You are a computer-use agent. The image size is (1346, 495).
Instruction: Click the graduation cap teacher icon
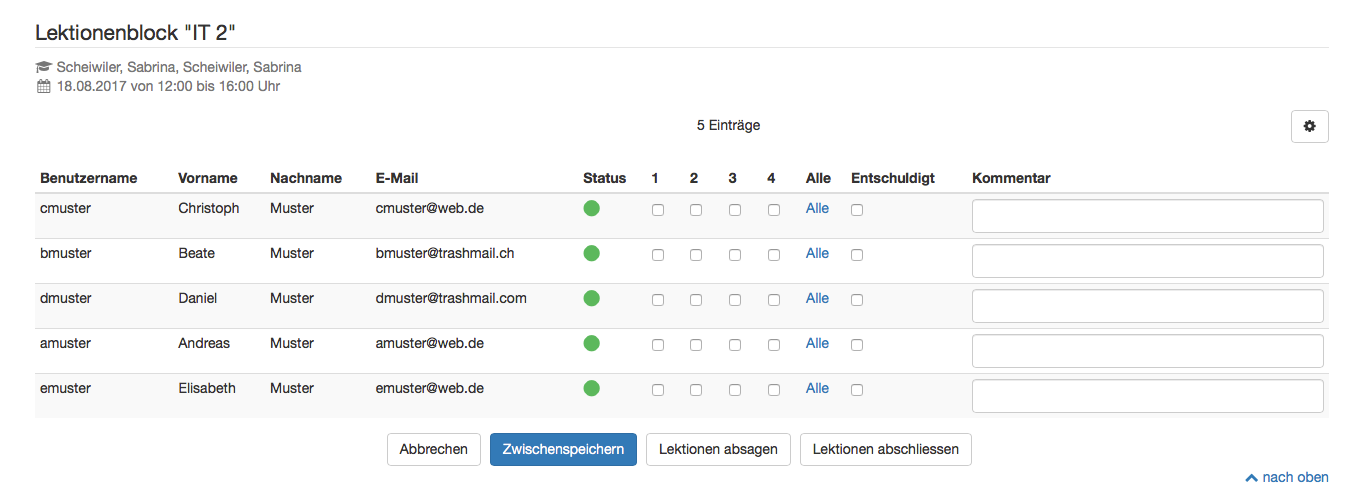tap(43, 67)
